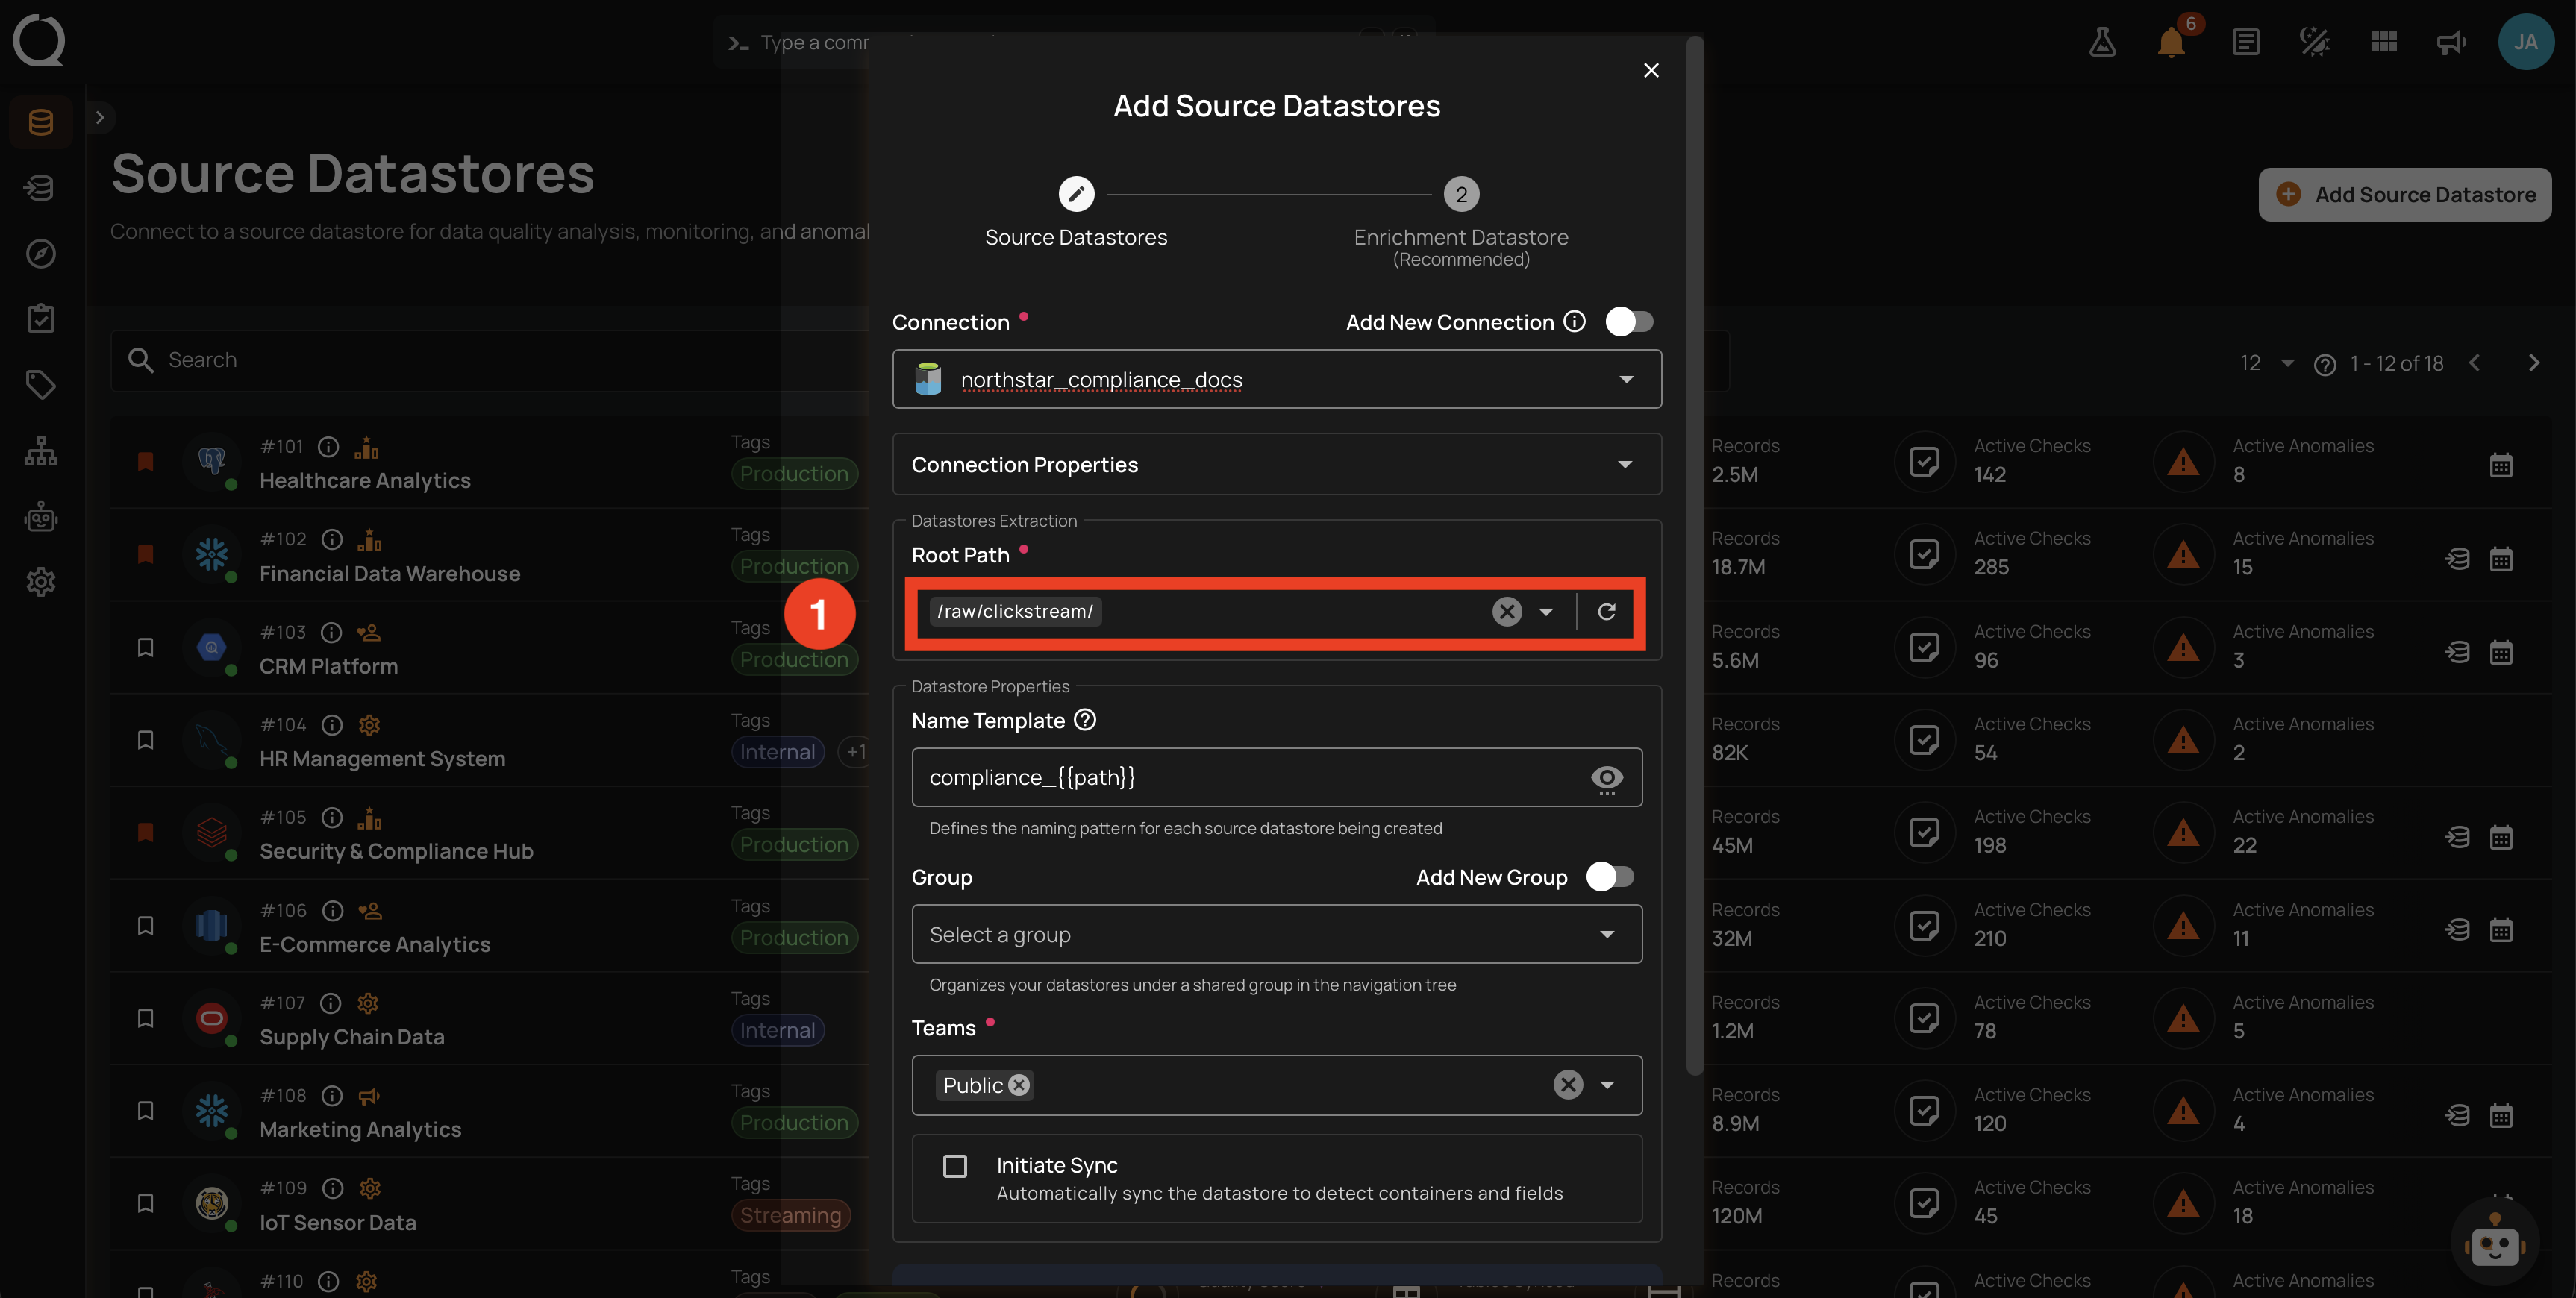Show Add New Connection info tooltip
This screenshot has height=1298, width=2576.
1575,321
